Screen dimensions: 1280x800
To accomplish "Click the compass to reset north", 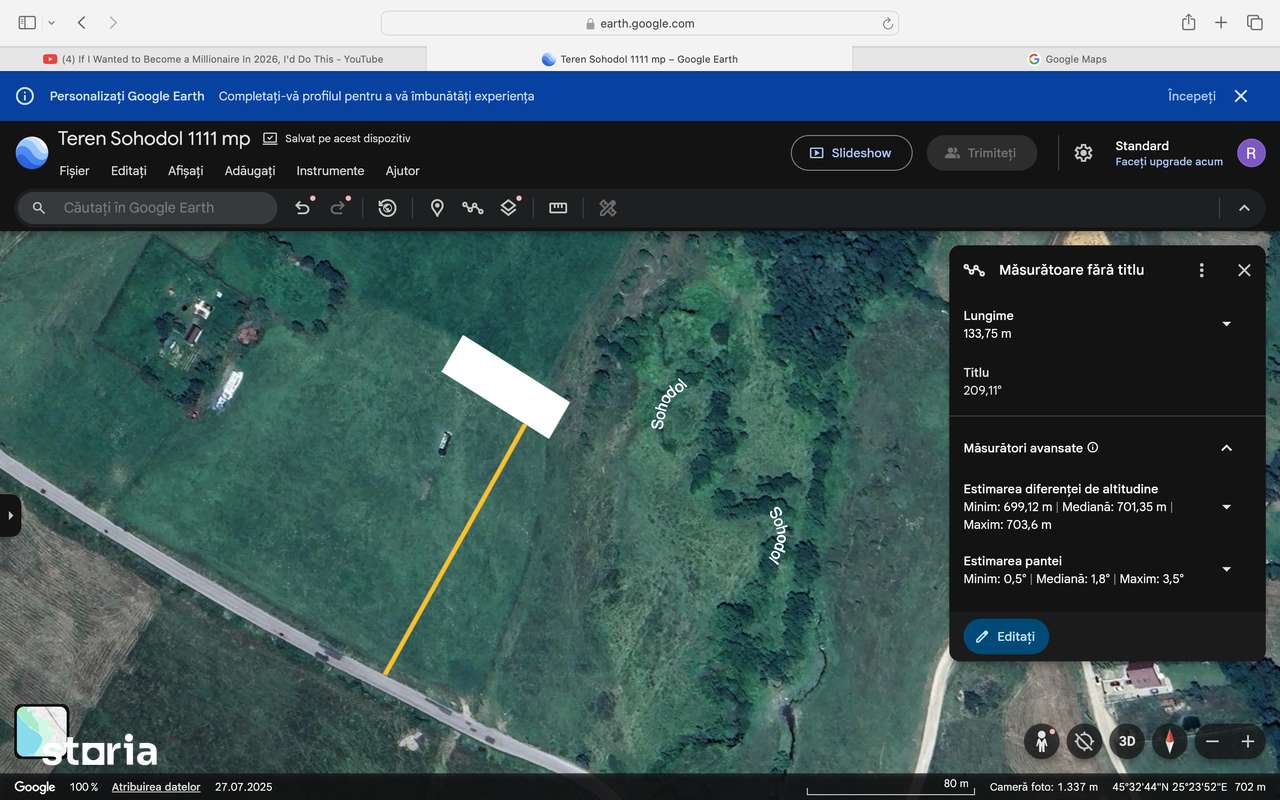I will coord(1169,742).
